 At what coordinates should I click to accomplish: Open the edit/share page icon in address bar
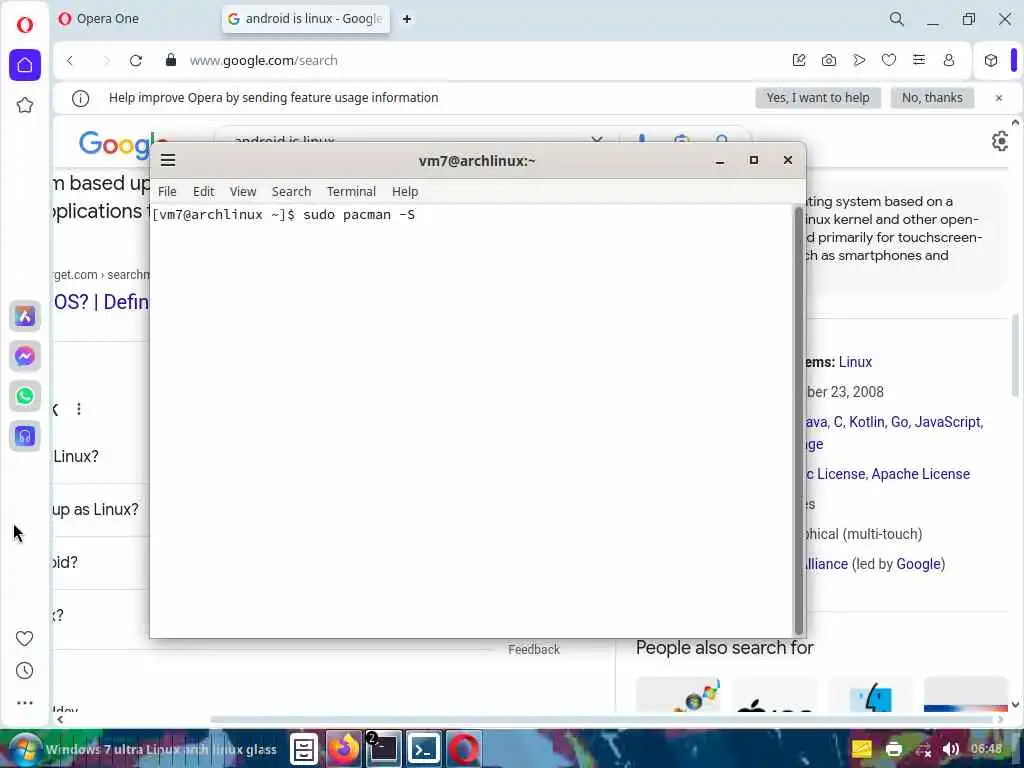coord(799,60)
